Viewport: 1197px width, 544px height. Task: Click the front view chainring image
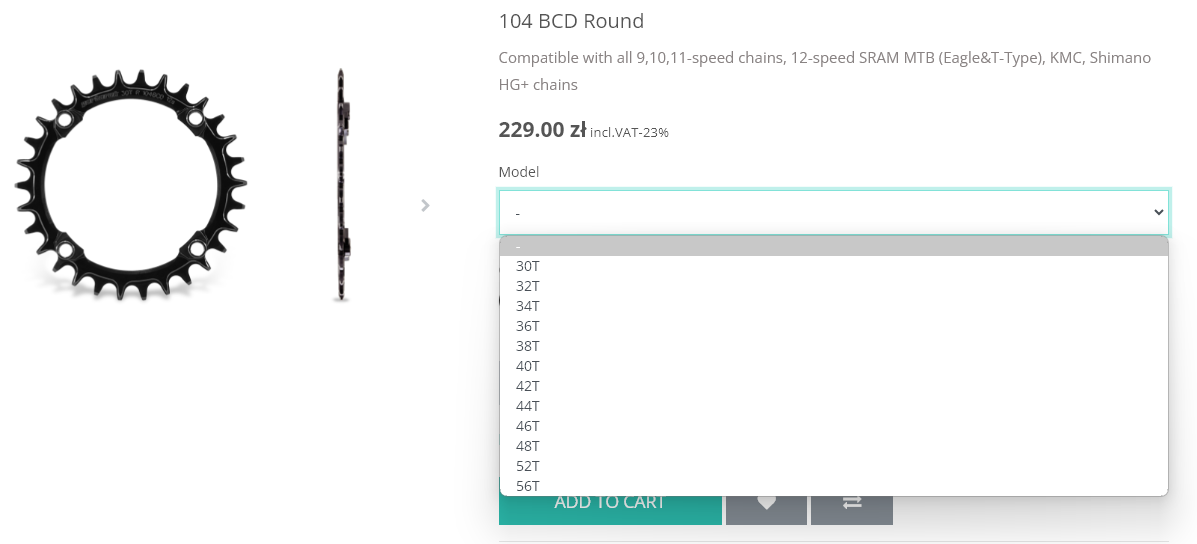[130, 185]
